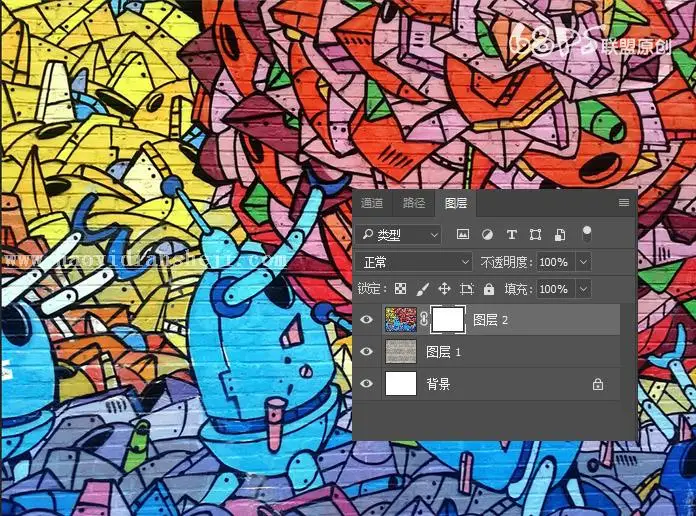This screenshot has height=516, width=696.
Task: Filter layers by pixel image icon
Action: click(463, 234)
